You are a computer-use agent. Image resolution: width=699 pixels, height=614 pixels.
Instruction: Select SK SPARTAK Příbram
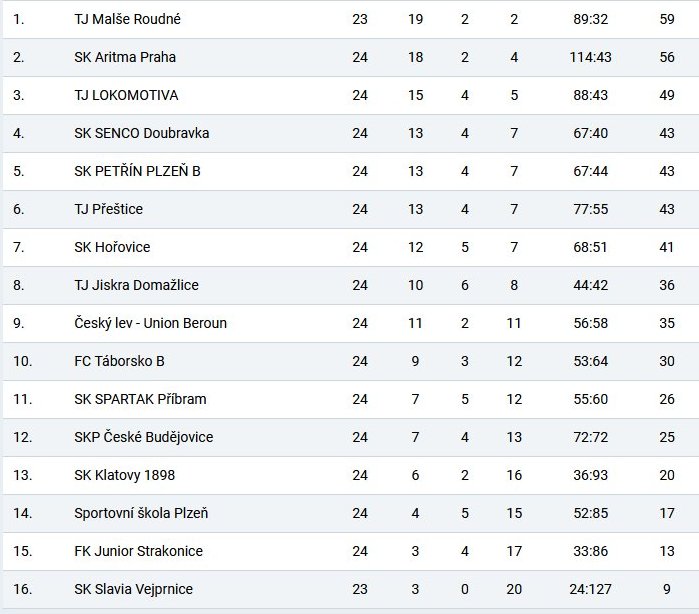point(140,399)
